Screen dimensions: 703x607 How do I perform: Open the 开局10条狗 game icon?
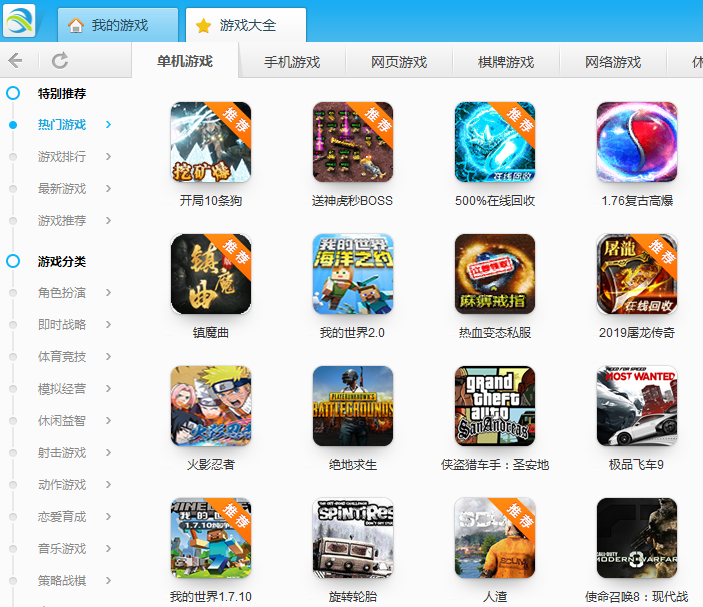tap(211, 142)
